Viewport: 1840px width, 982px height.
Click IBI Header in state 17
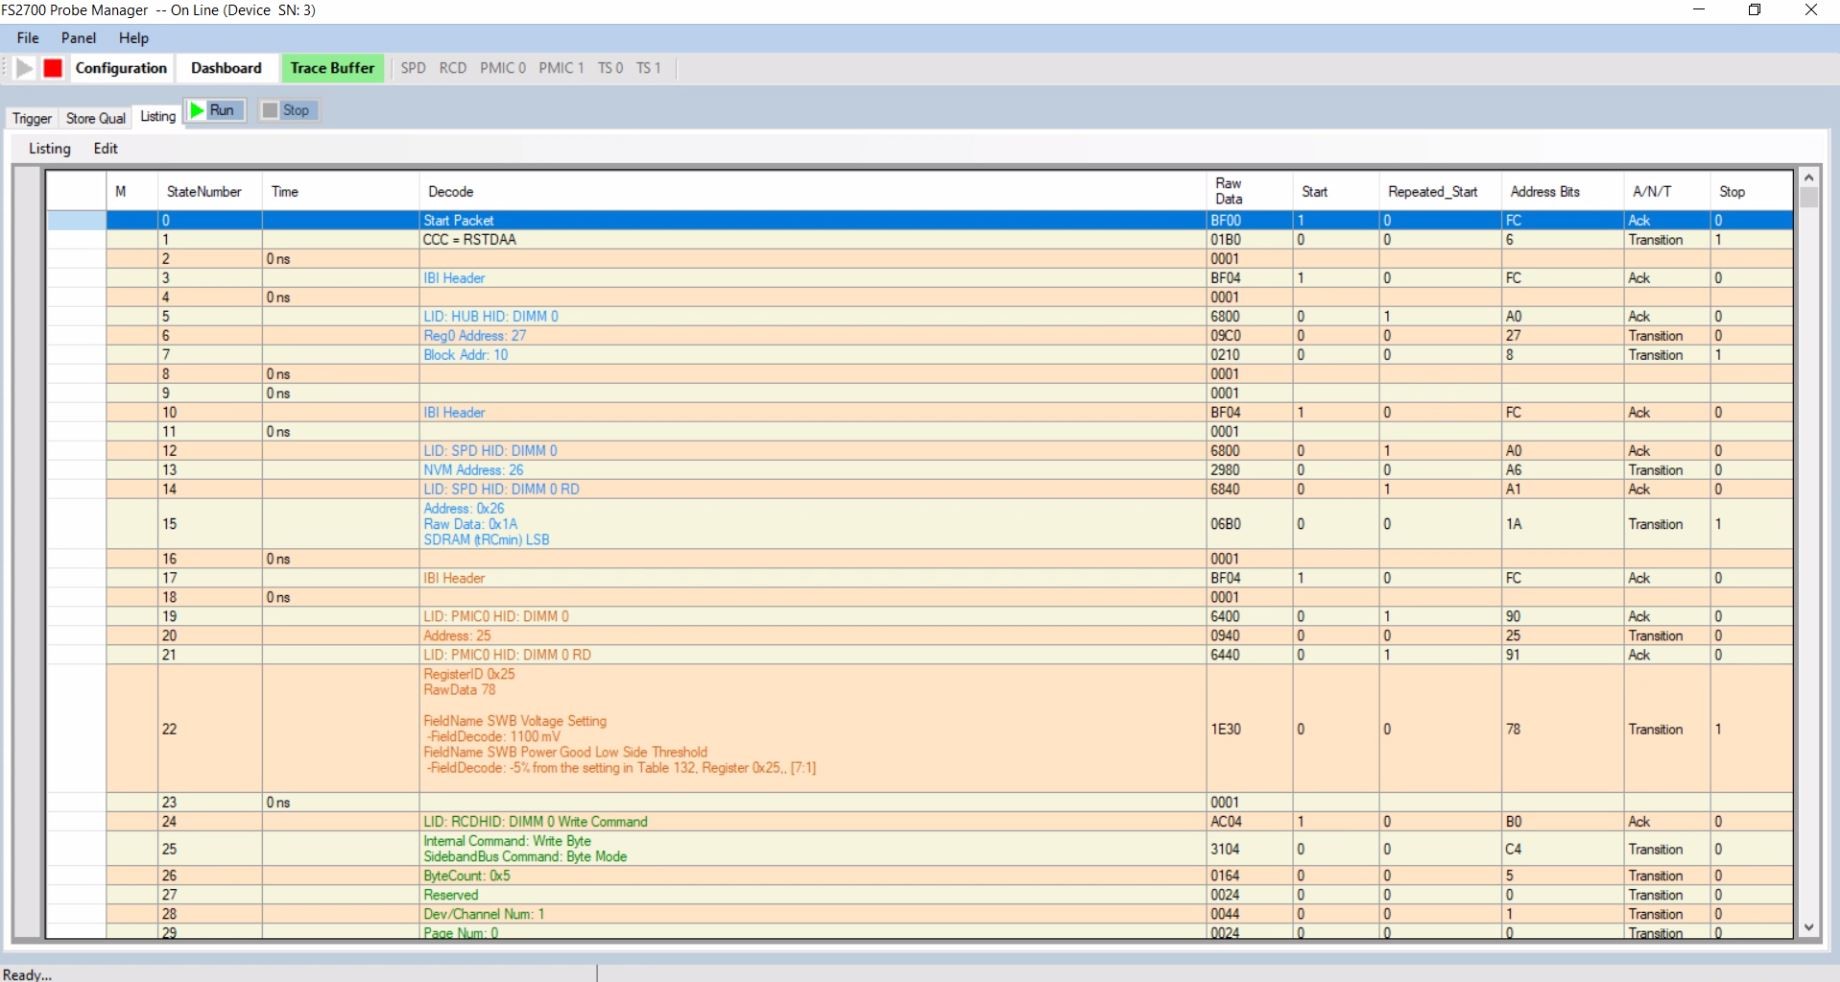[x=454, y=578]
